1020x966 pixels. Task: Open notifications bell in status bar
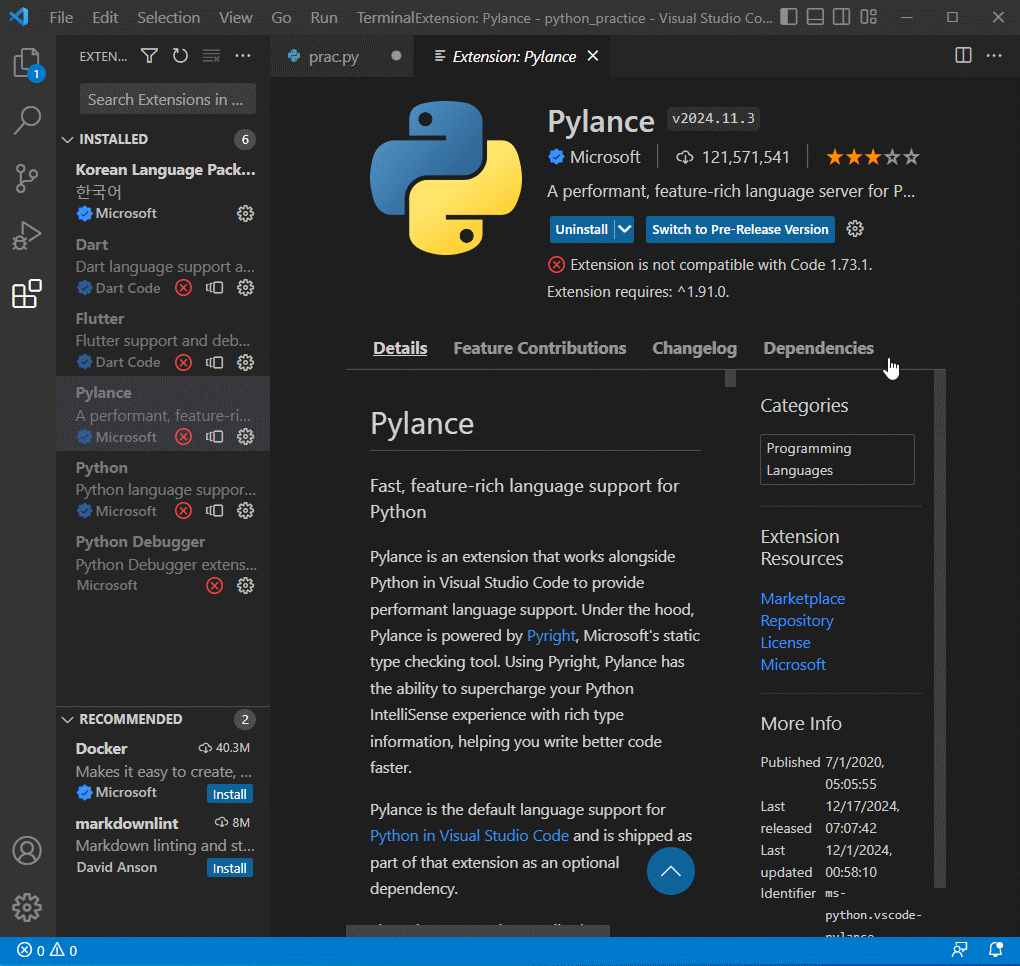pos(995,950)
